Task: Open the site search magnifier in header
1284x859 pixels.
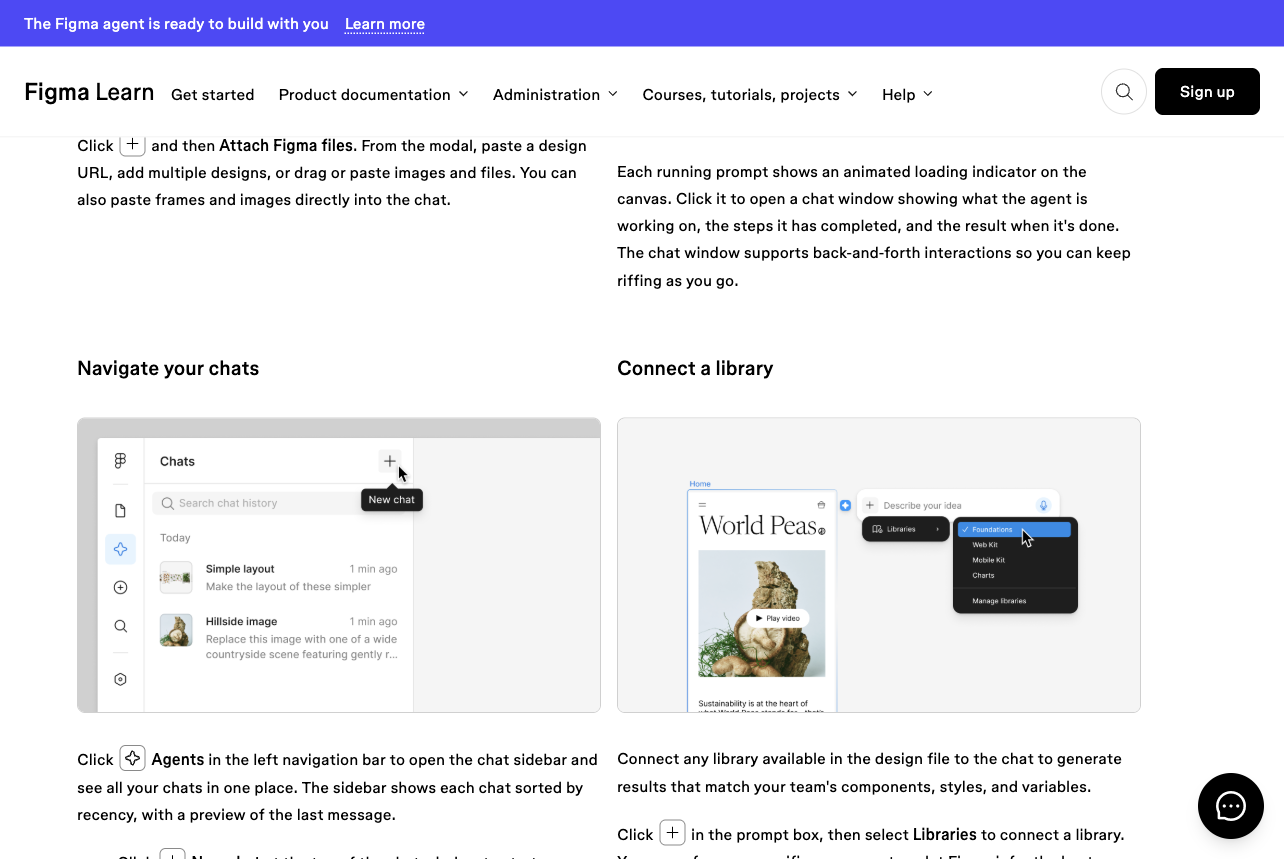Action: [1124, 92]
